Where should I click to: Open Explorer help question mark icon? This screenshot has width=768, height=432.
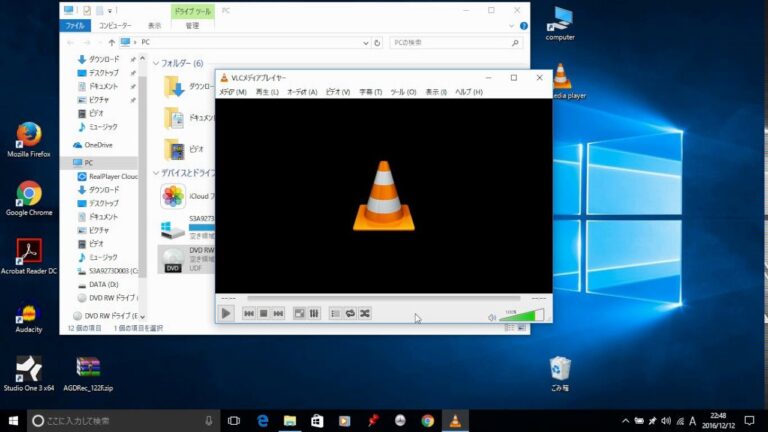pyautogui.click(x=524, y=26)
